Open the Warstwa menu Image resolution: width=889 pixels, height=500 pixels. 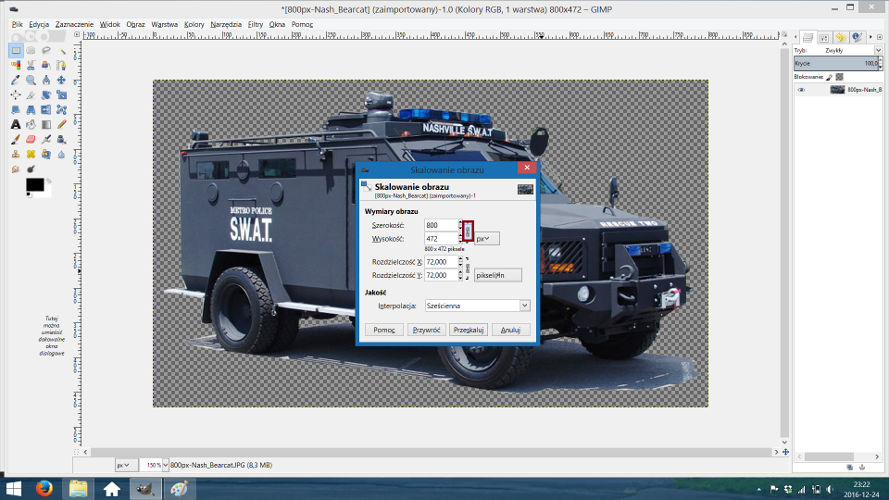click(164, 24)
